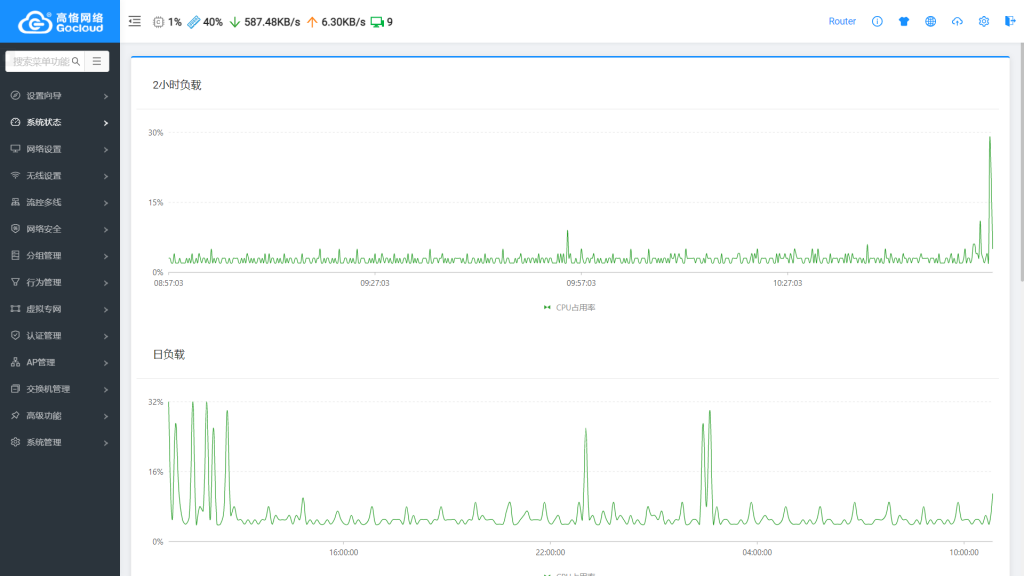Click the Router link
1024x576 pixels.
click(x=842, y=22)
